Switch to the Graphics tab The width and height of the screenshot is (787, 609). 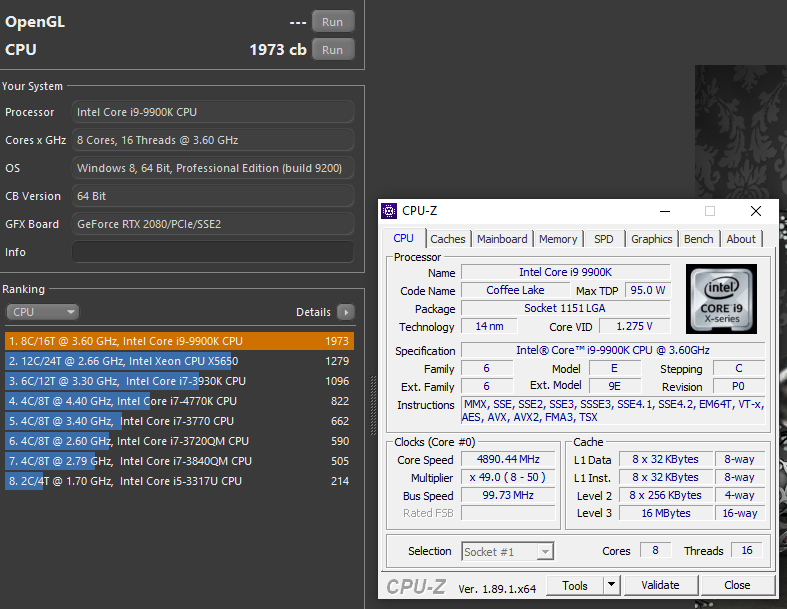tap(651, 239)
